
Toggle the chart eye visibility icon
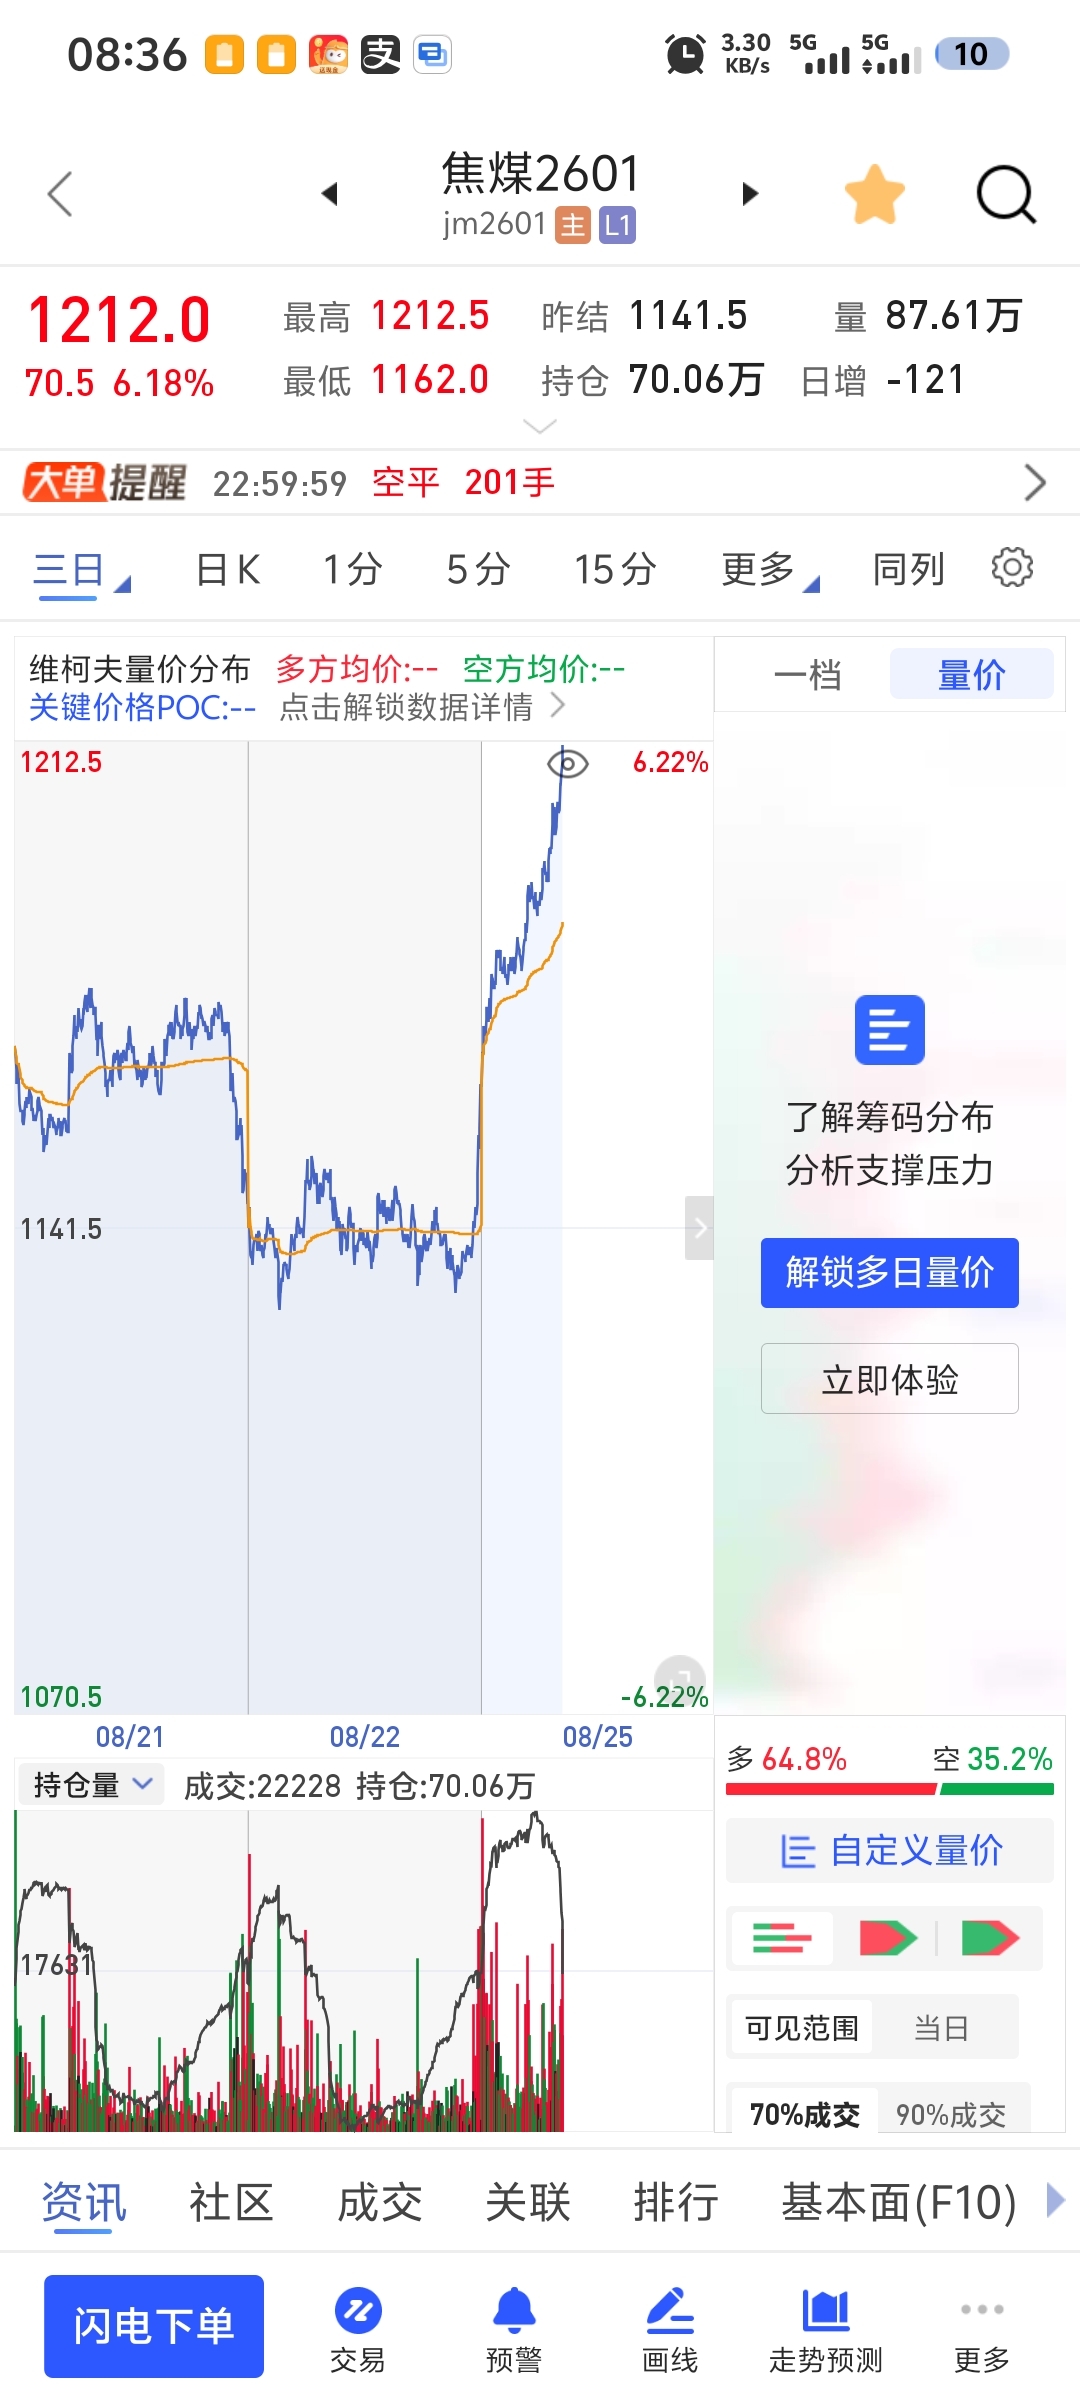pyautogui.click(x=568, y=765)
